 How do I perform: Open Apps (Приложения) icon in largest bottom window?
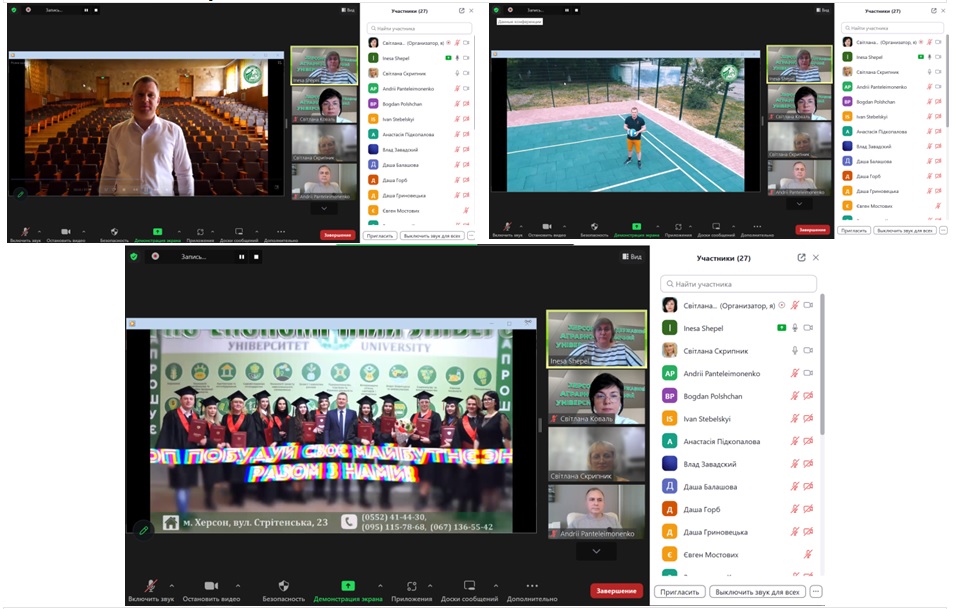click(x=412, y=586)
